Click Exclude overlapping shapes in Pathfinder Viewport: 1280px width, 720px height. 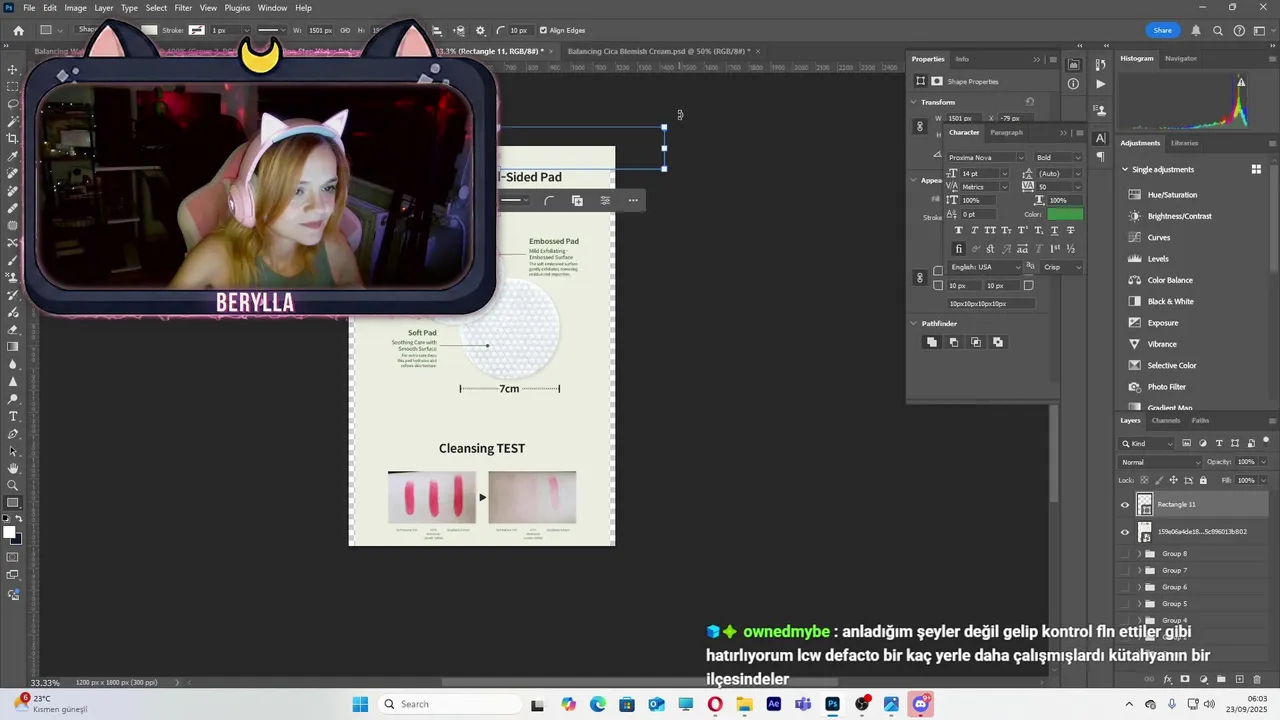tap(998, 342)
